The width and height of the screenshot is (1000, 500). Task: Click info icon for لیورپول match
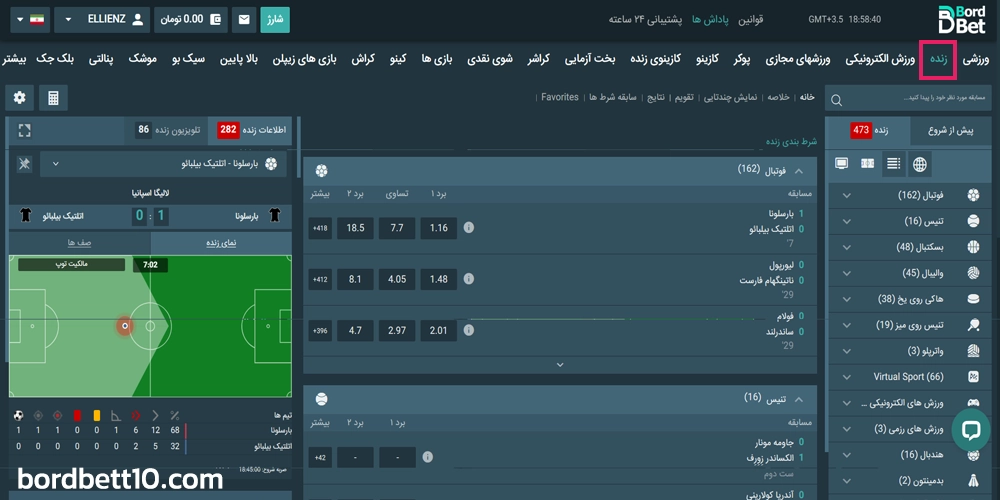pos(469,279)
